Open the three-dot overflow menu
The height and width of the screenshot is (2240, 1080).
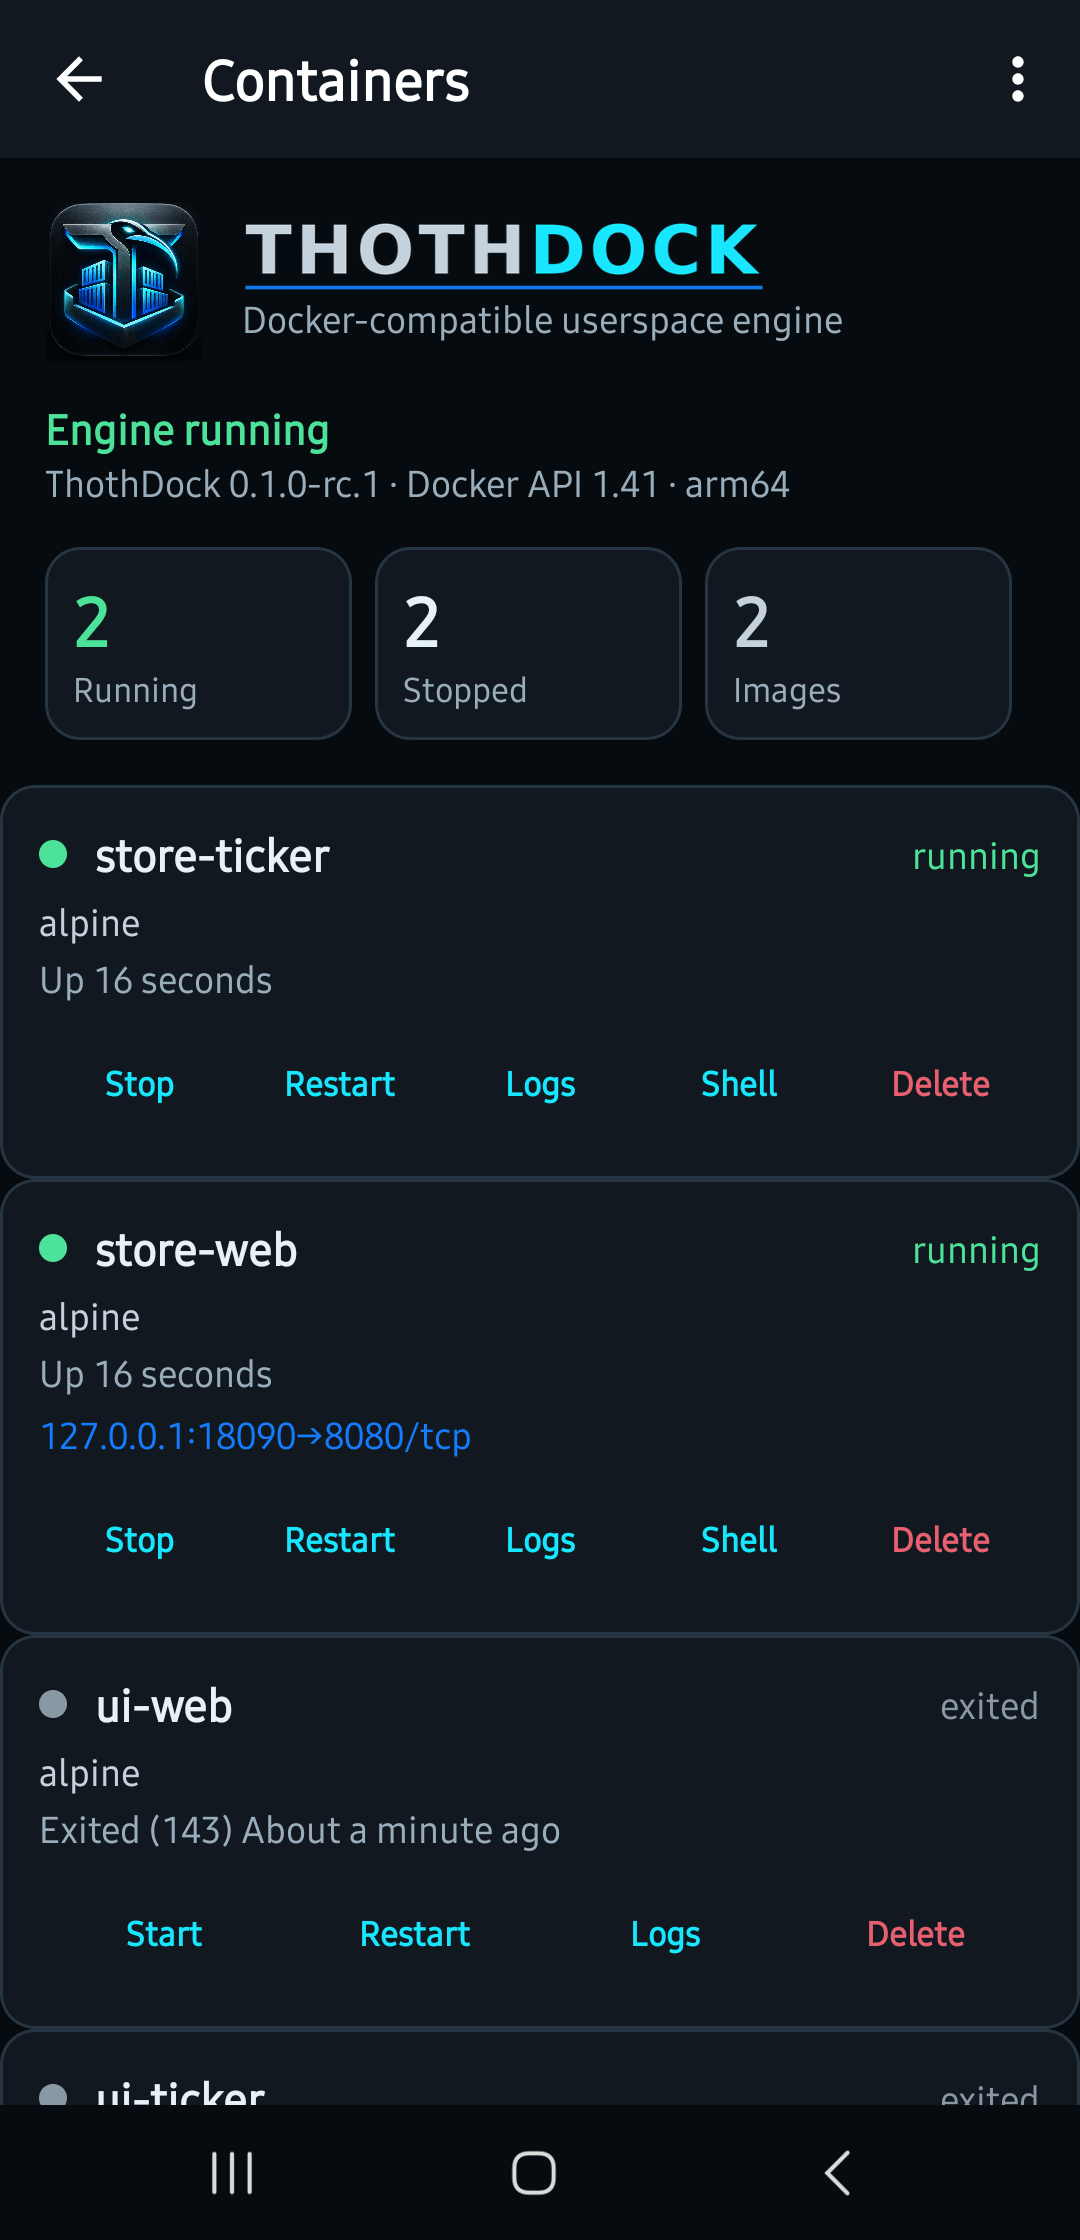point(1017,79)
